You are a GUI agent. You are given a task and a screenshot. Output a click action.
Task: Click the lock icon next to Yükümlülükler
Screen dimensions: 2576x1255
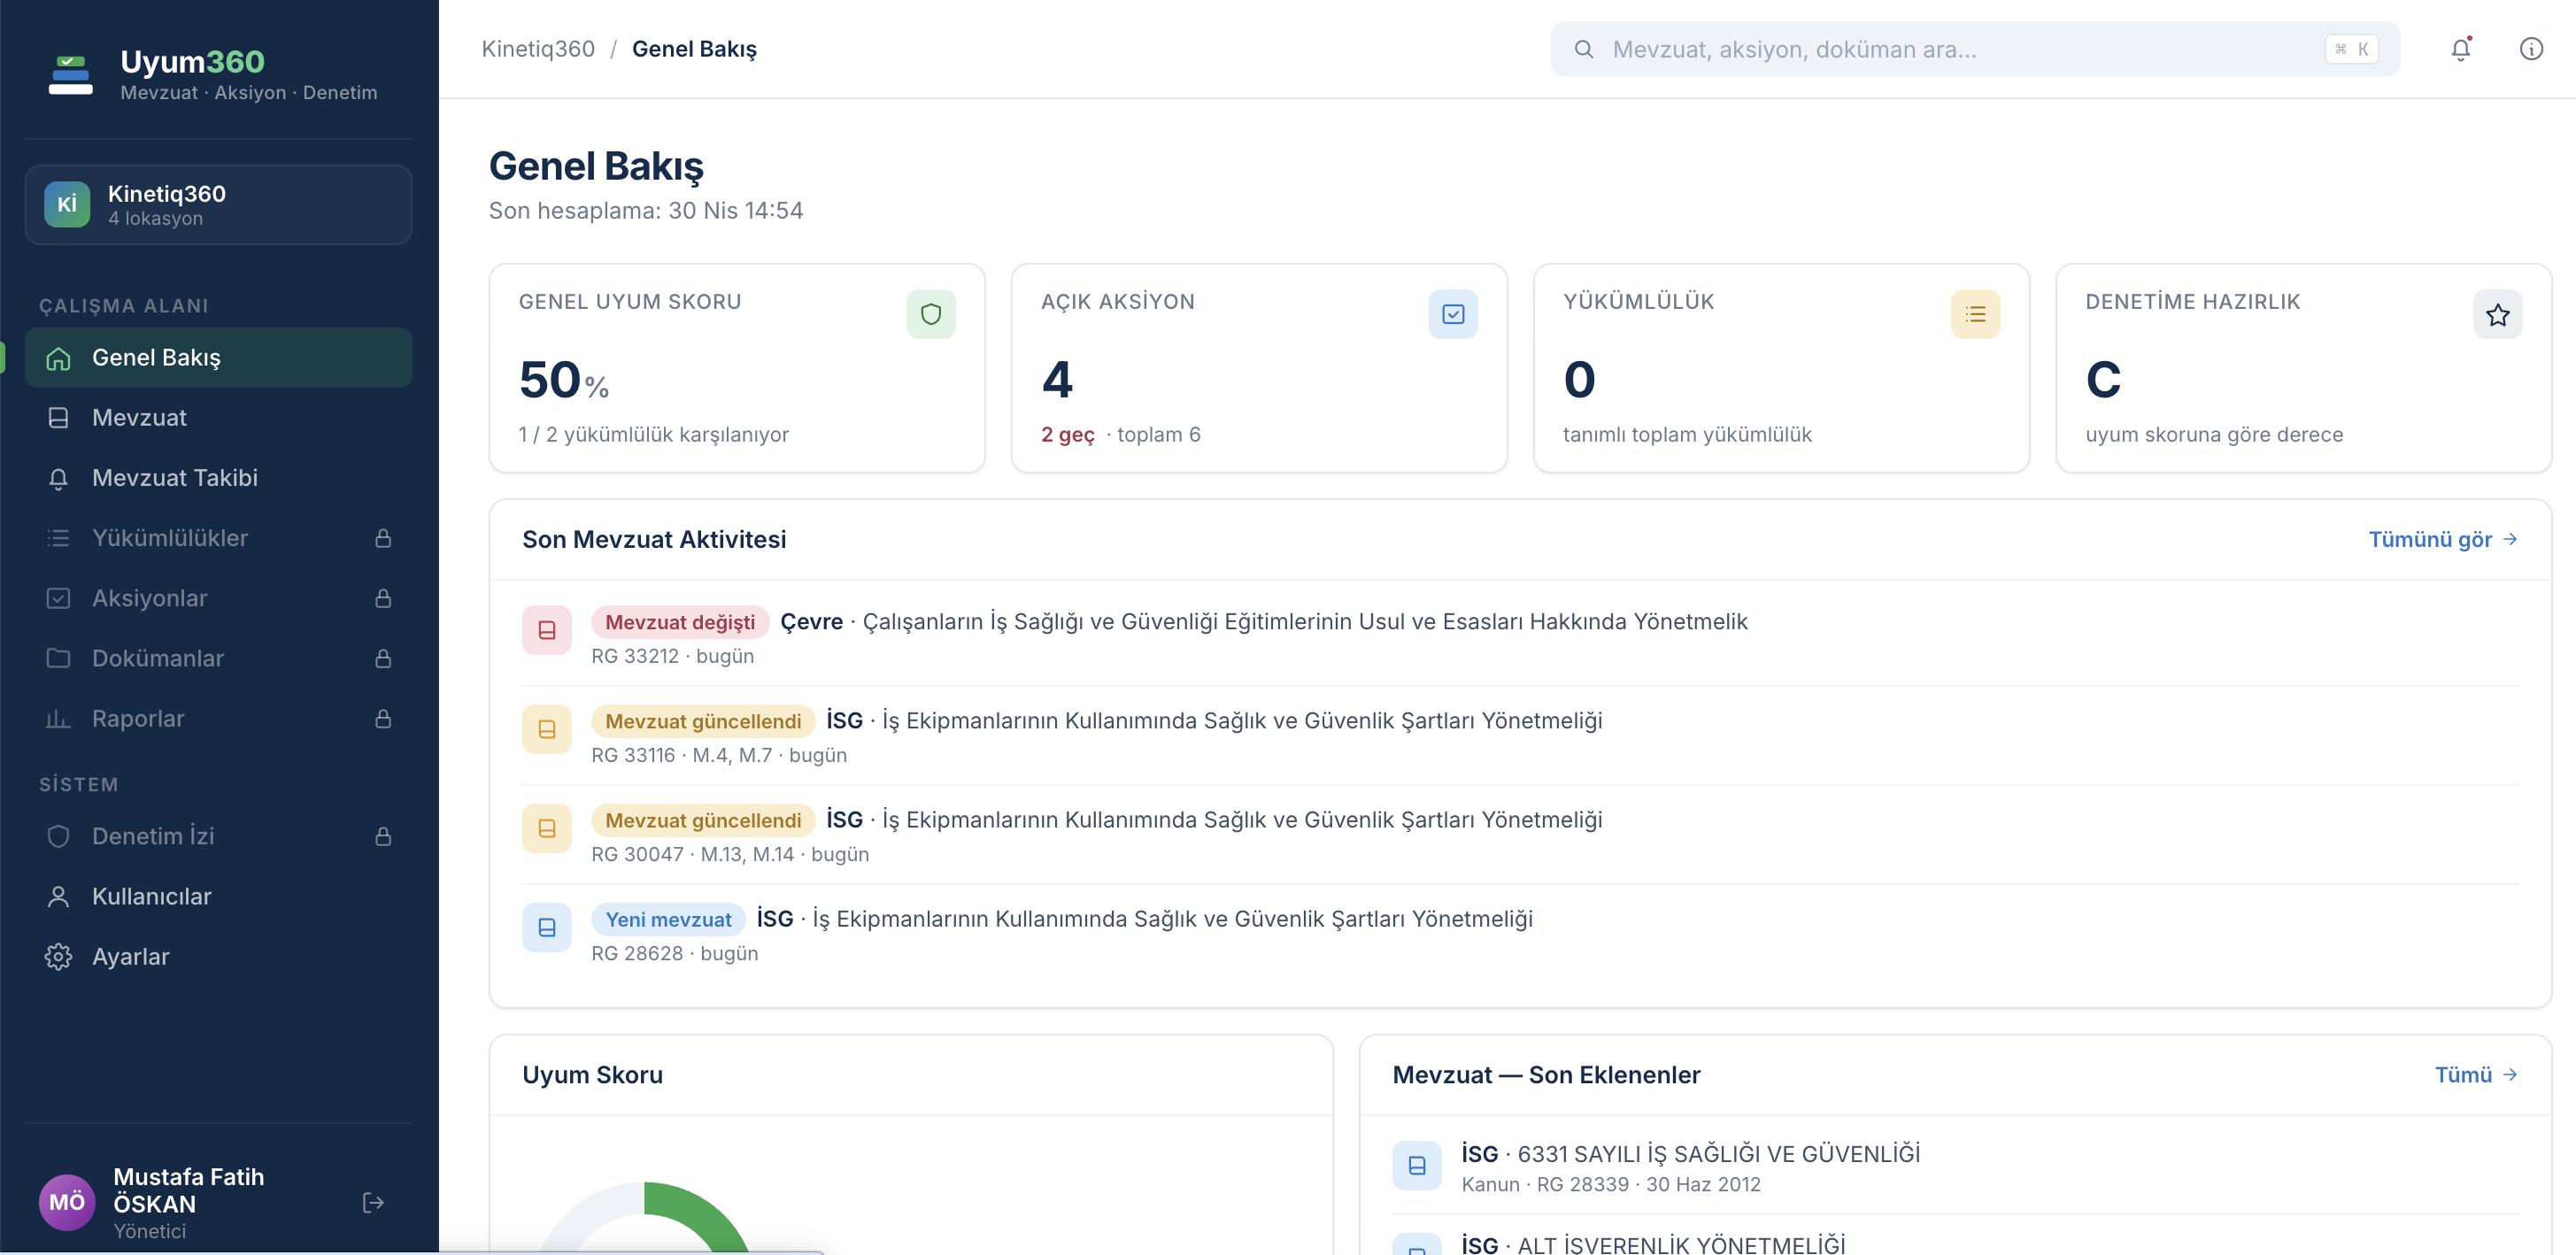(383, 538)
